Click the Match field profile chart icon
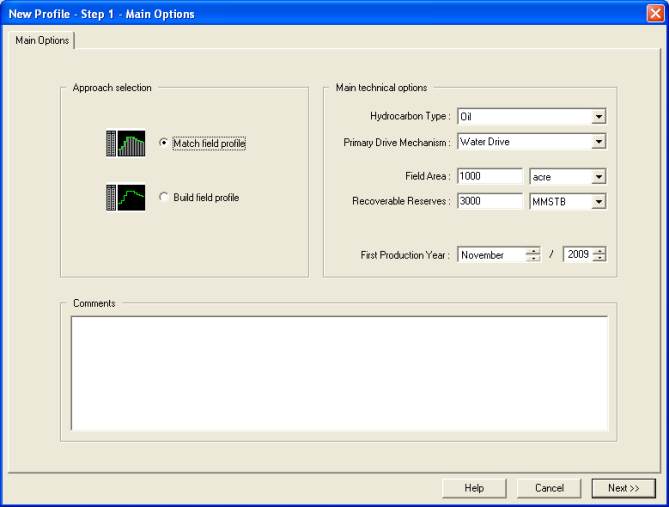 coord(125,143)
